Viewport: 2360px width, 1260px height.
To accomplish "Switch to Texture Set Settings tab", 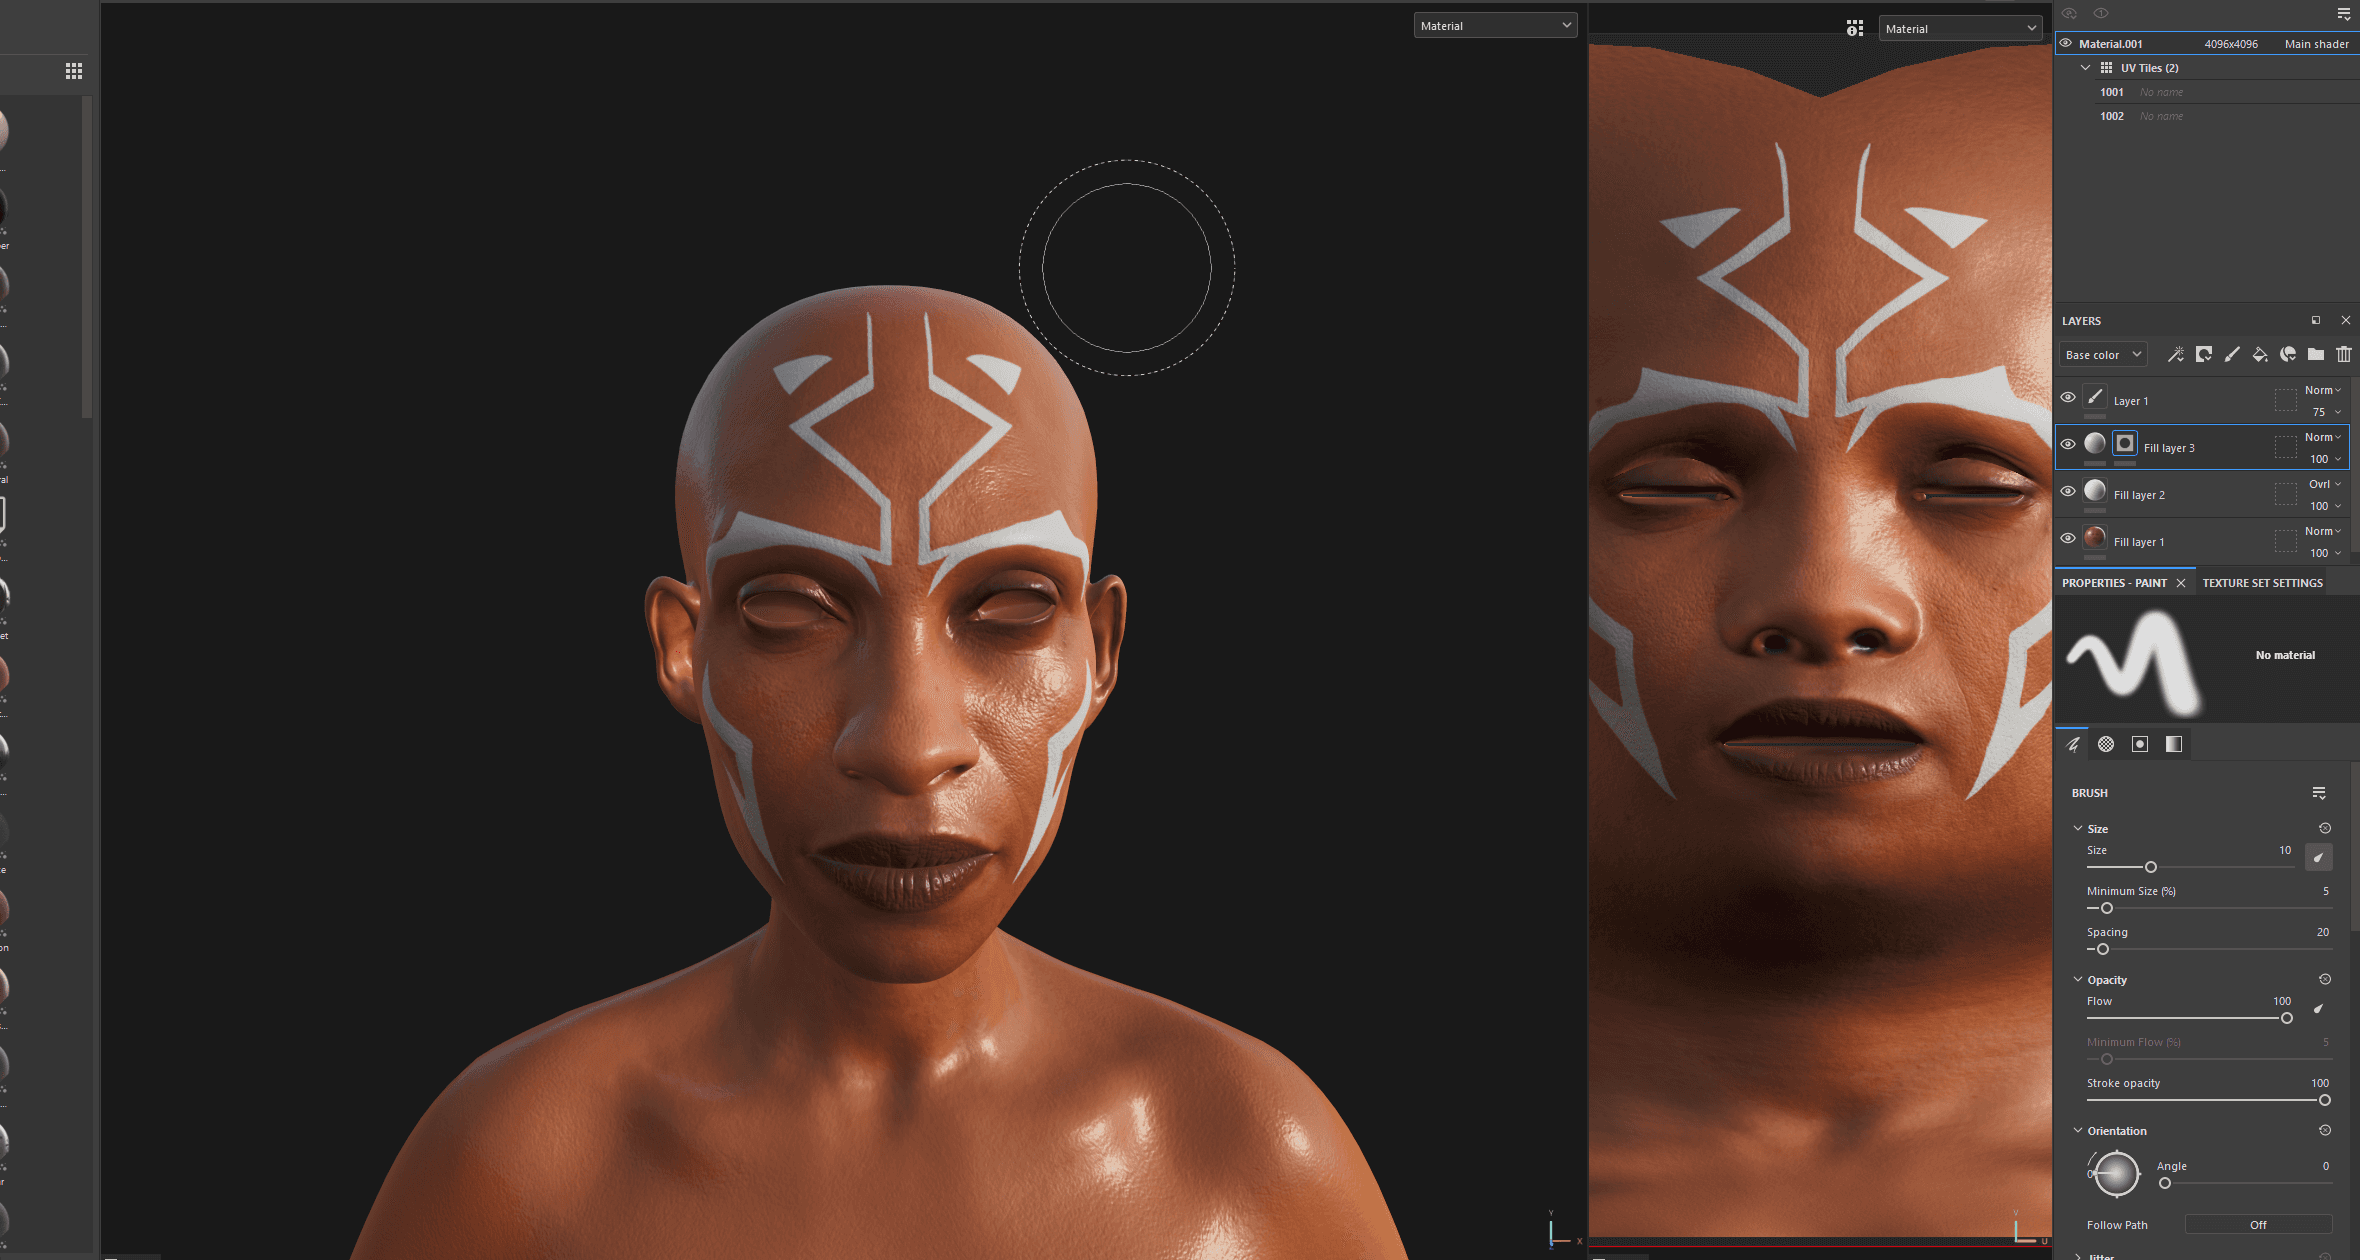I will [2262, 583].
